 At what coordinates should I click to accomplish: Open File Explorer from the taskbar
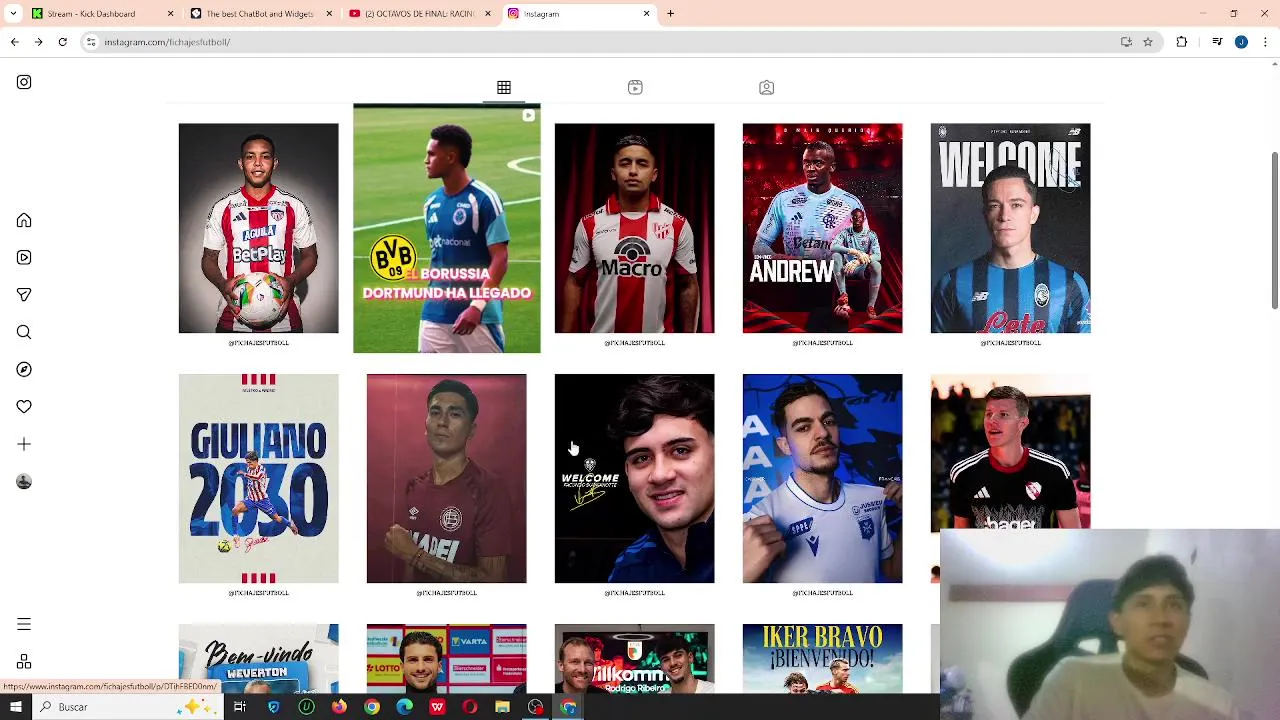[x=503, y=707]
